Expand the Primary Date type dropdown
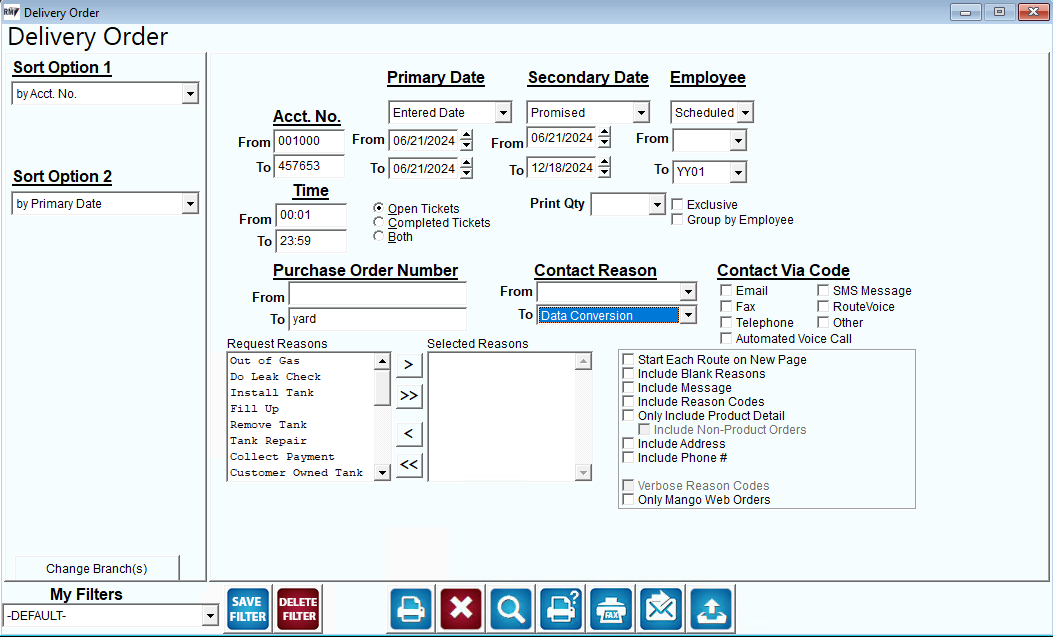The height and width of the screenshot is (639, 1053). click(x=503, y=113)
